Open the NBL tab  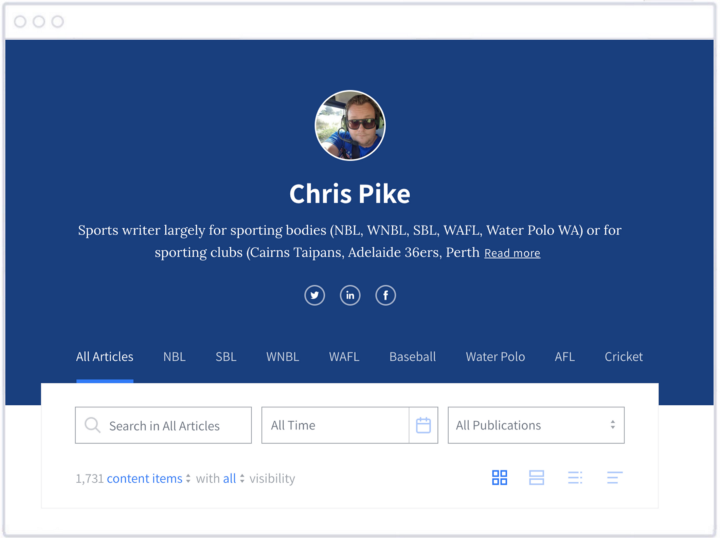(174, 357)
